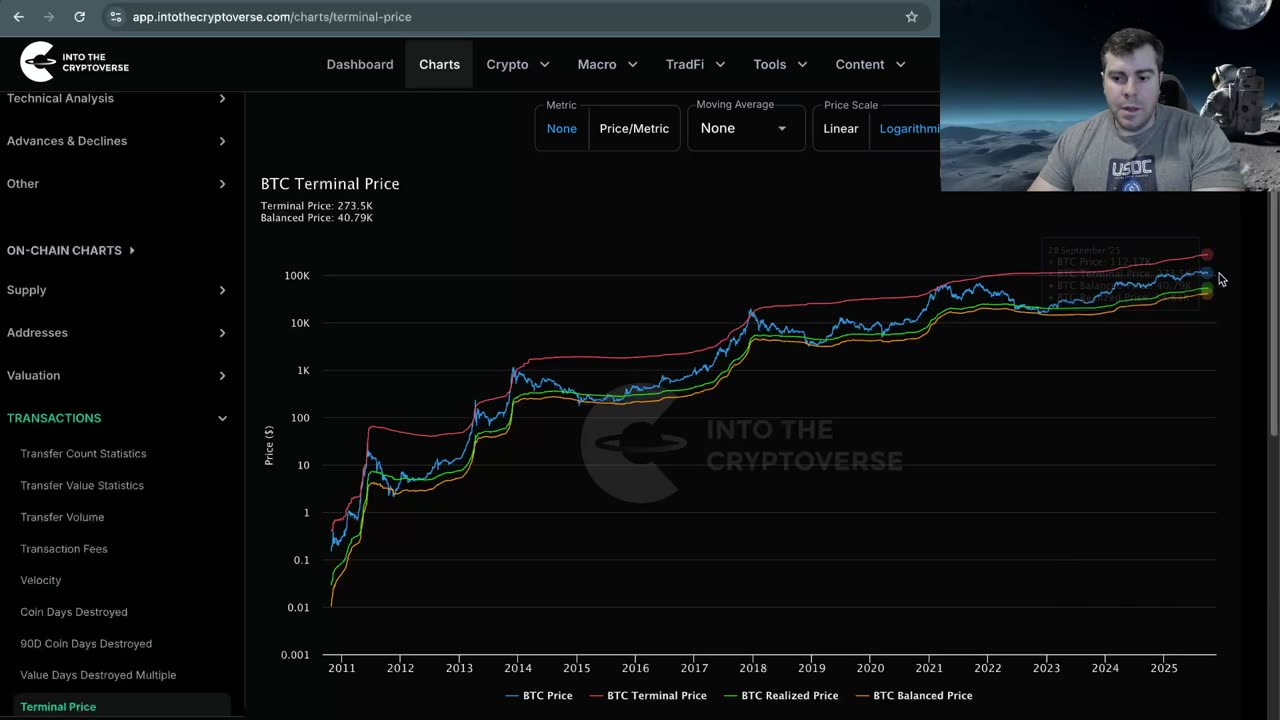Open the Transaction Fees chart

(x=64, y=549)
